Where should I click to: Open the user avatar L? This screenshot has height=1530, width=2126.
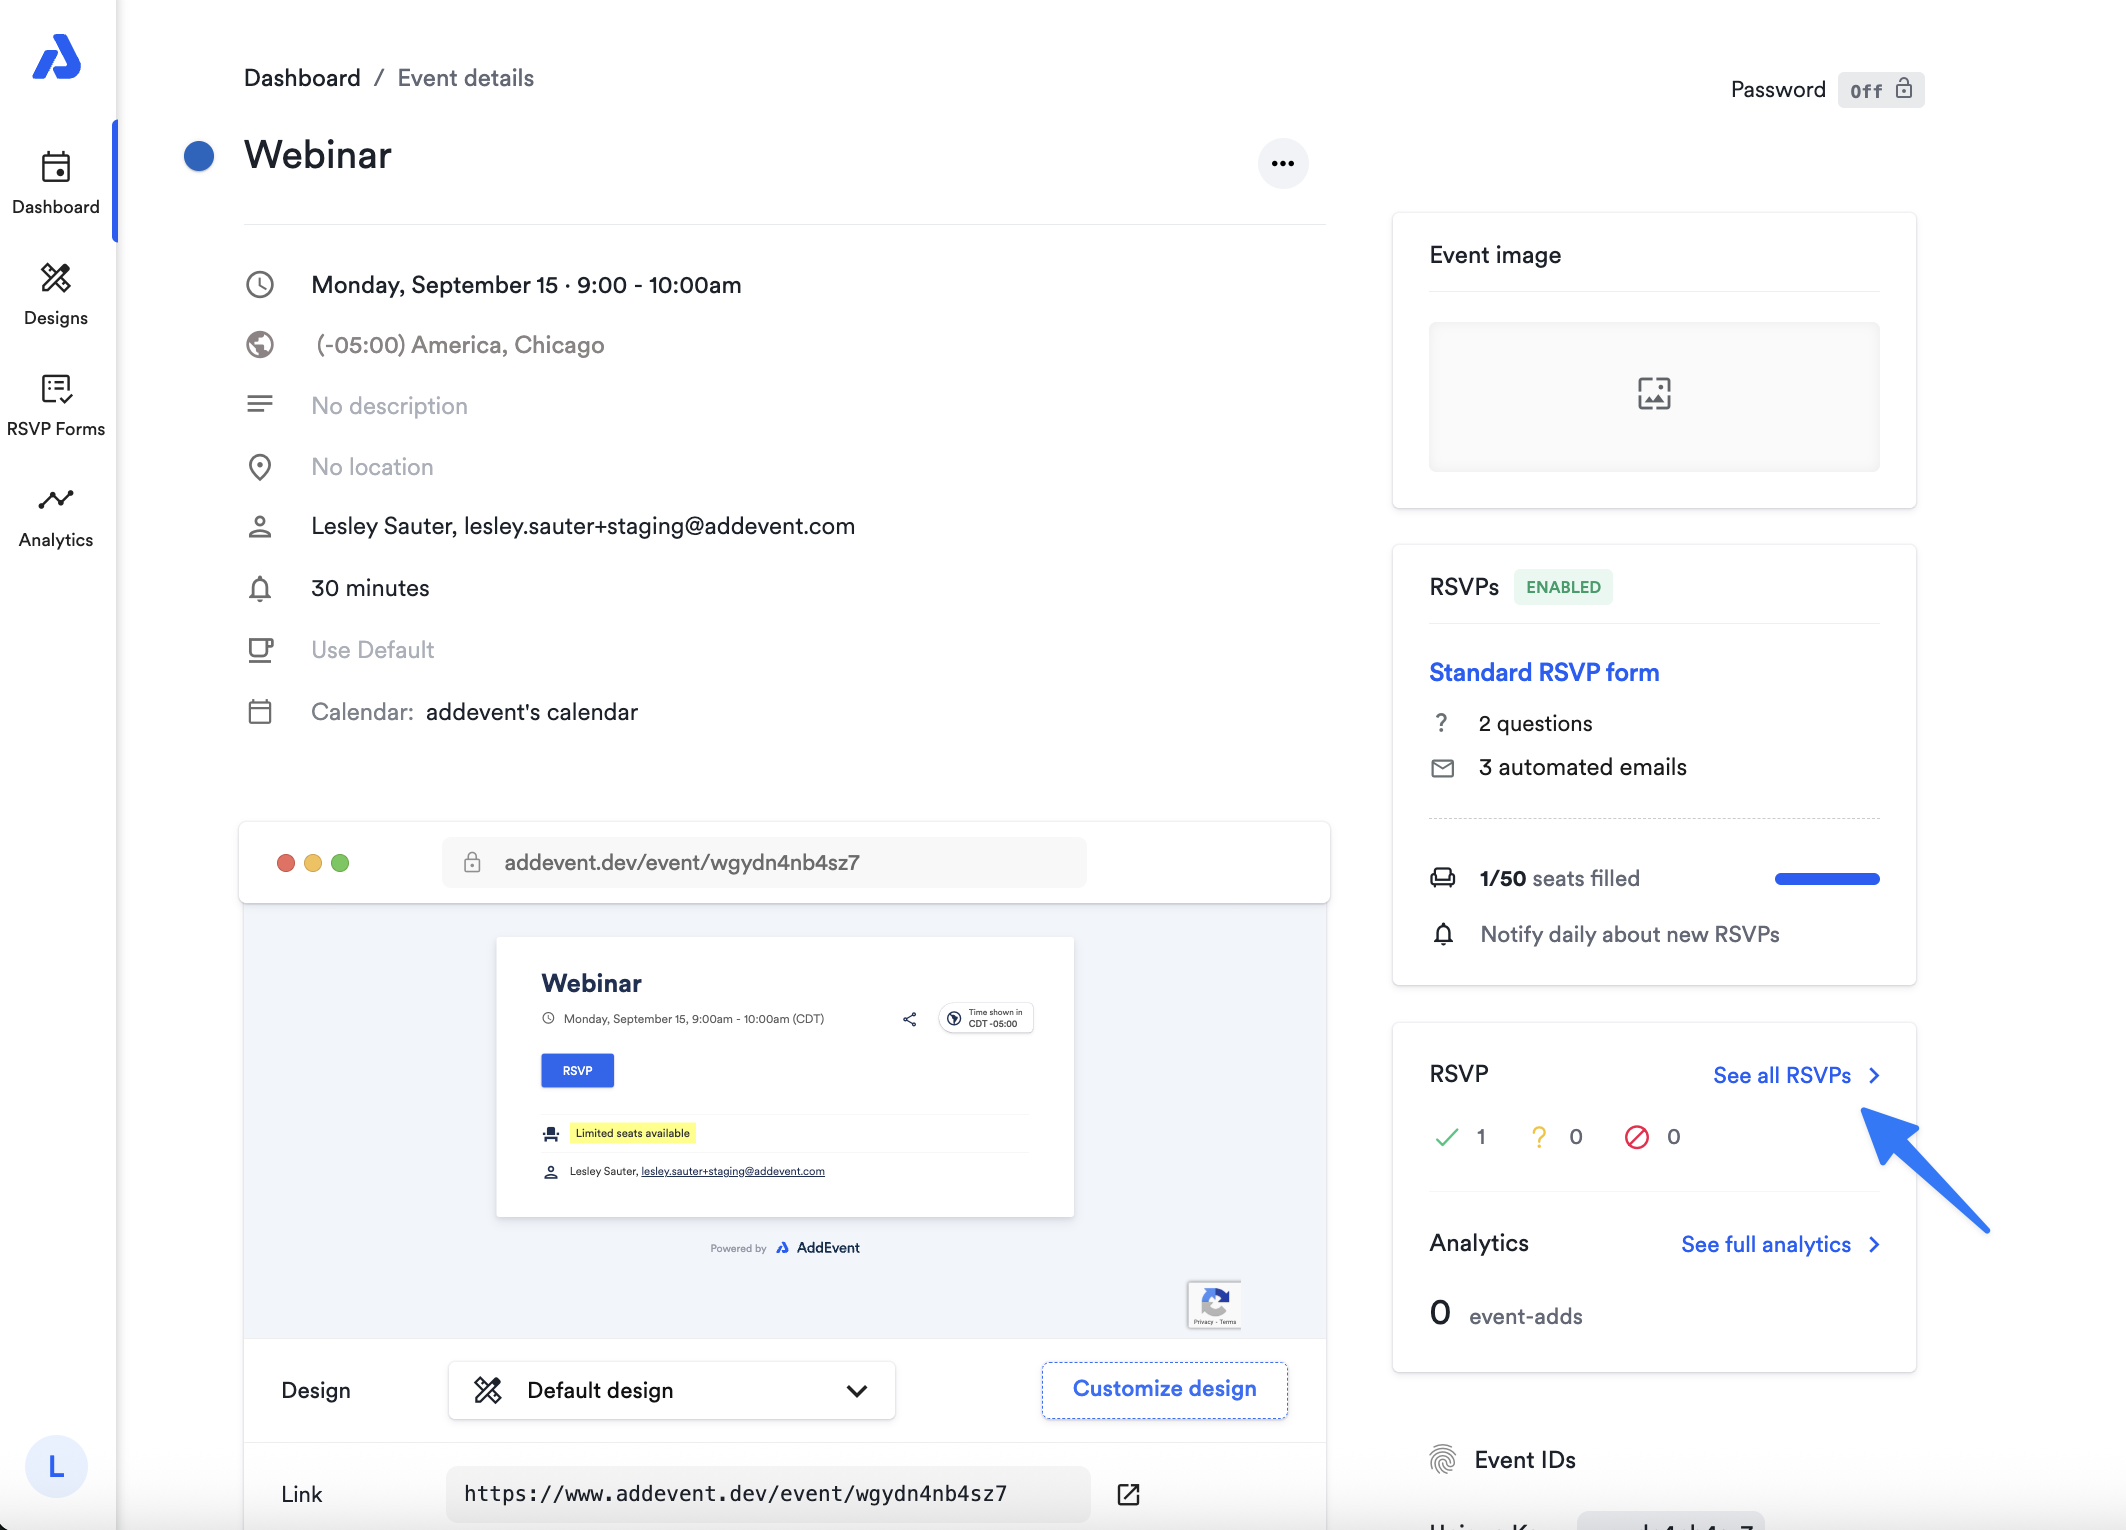pos(56,1466)
